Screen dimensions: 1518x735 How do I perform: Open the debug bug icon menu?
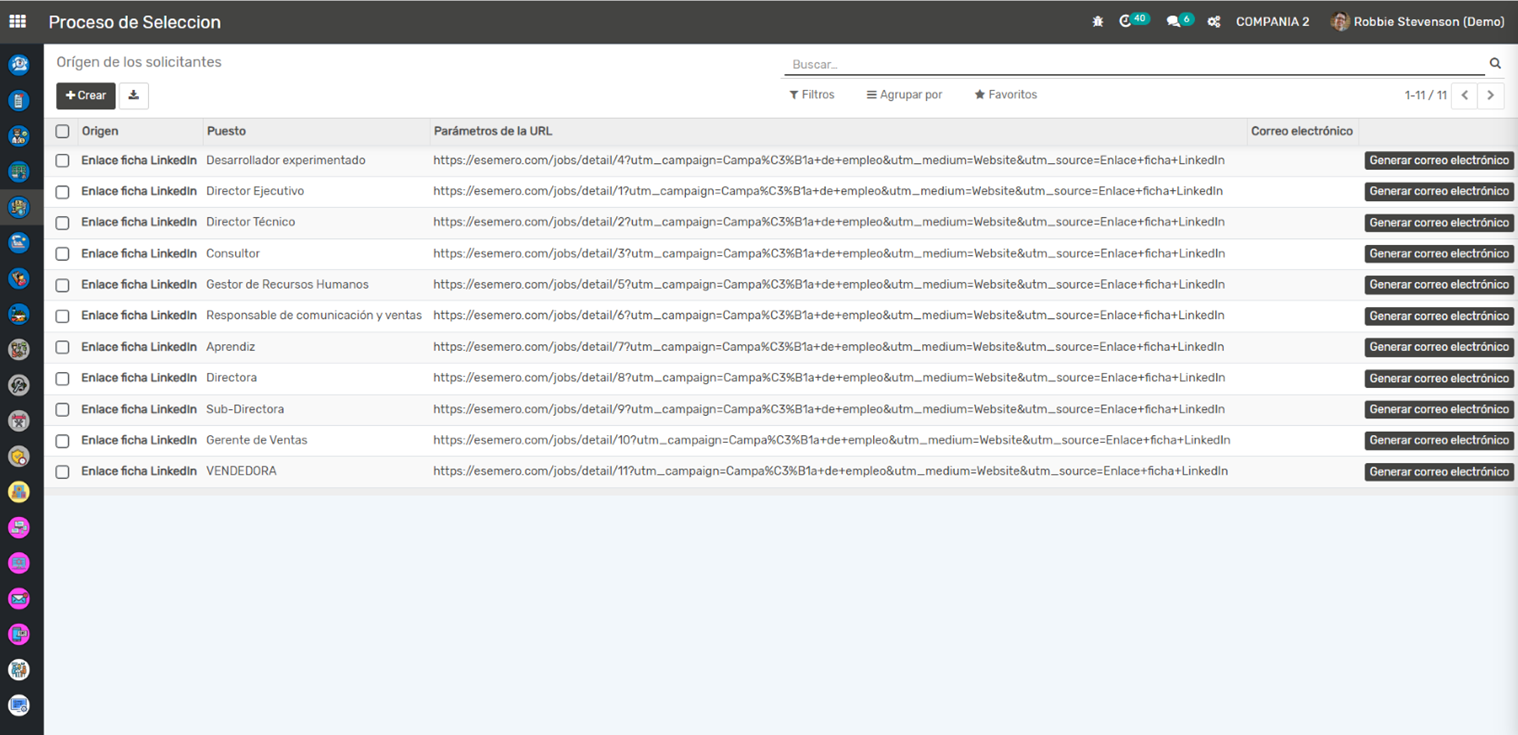[1098, 21]
